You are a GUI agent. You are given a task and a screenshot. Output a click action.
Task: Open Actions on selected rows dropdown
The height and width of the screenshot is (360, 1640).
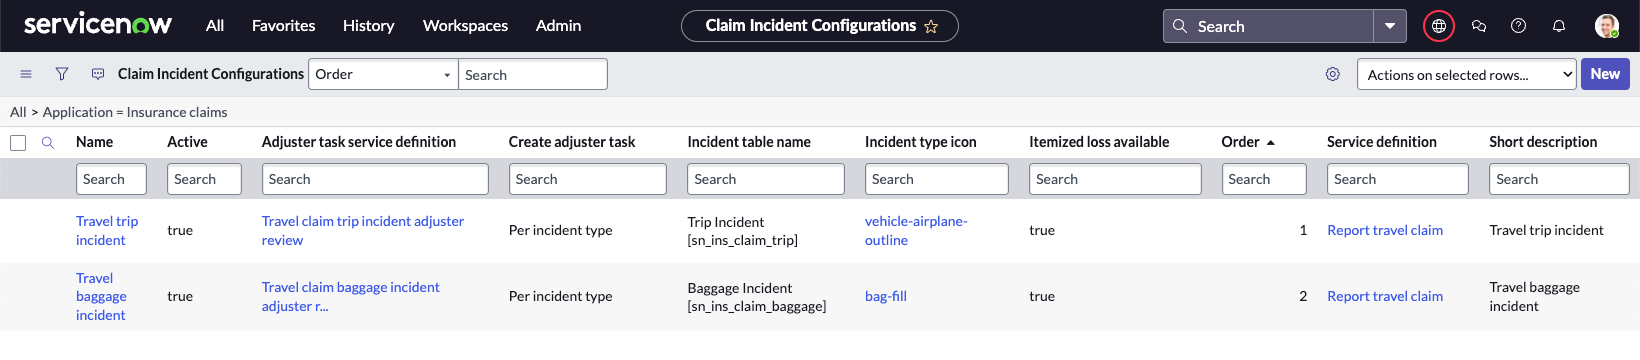click(1466, 74)
